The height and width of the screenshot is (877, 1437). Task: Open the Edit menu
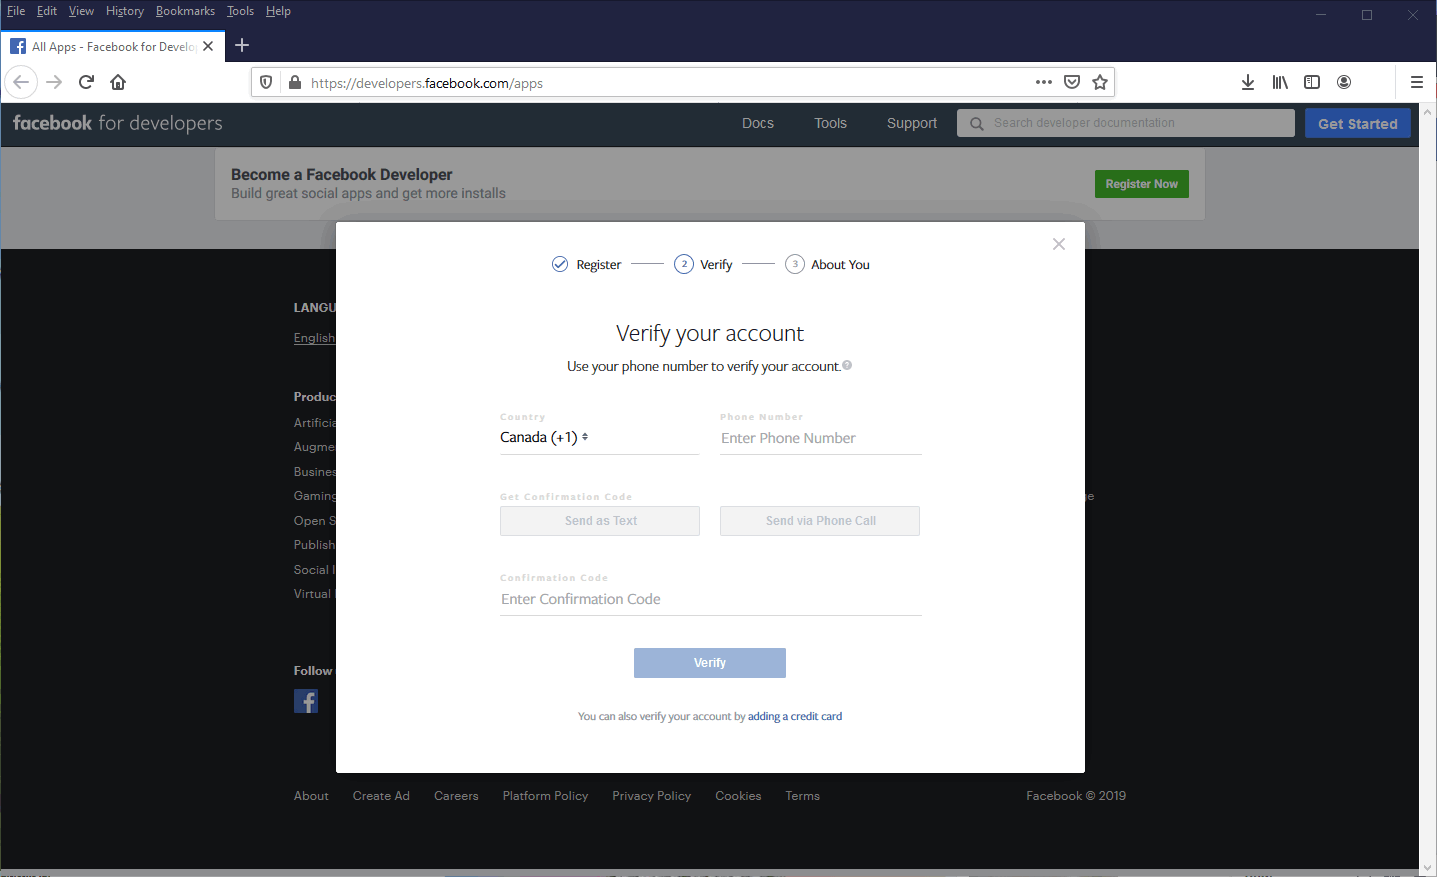coord(47,11)
